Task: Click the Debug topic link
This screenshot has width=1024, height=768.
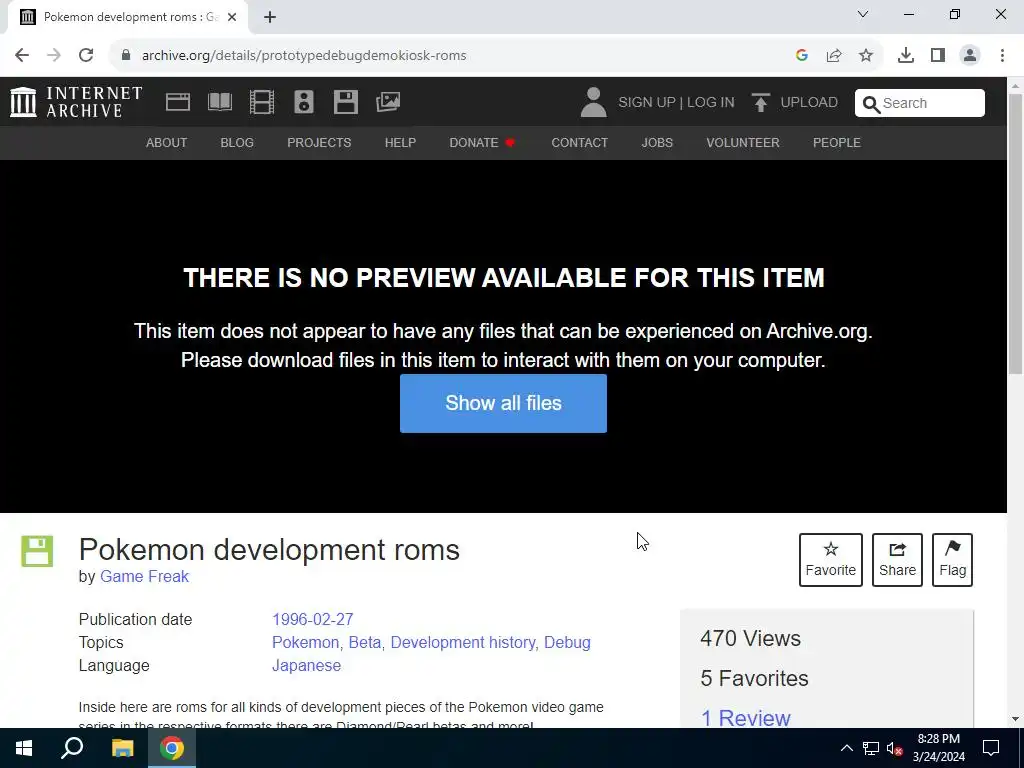Action: pyautogui.click(x=568, y=642)
